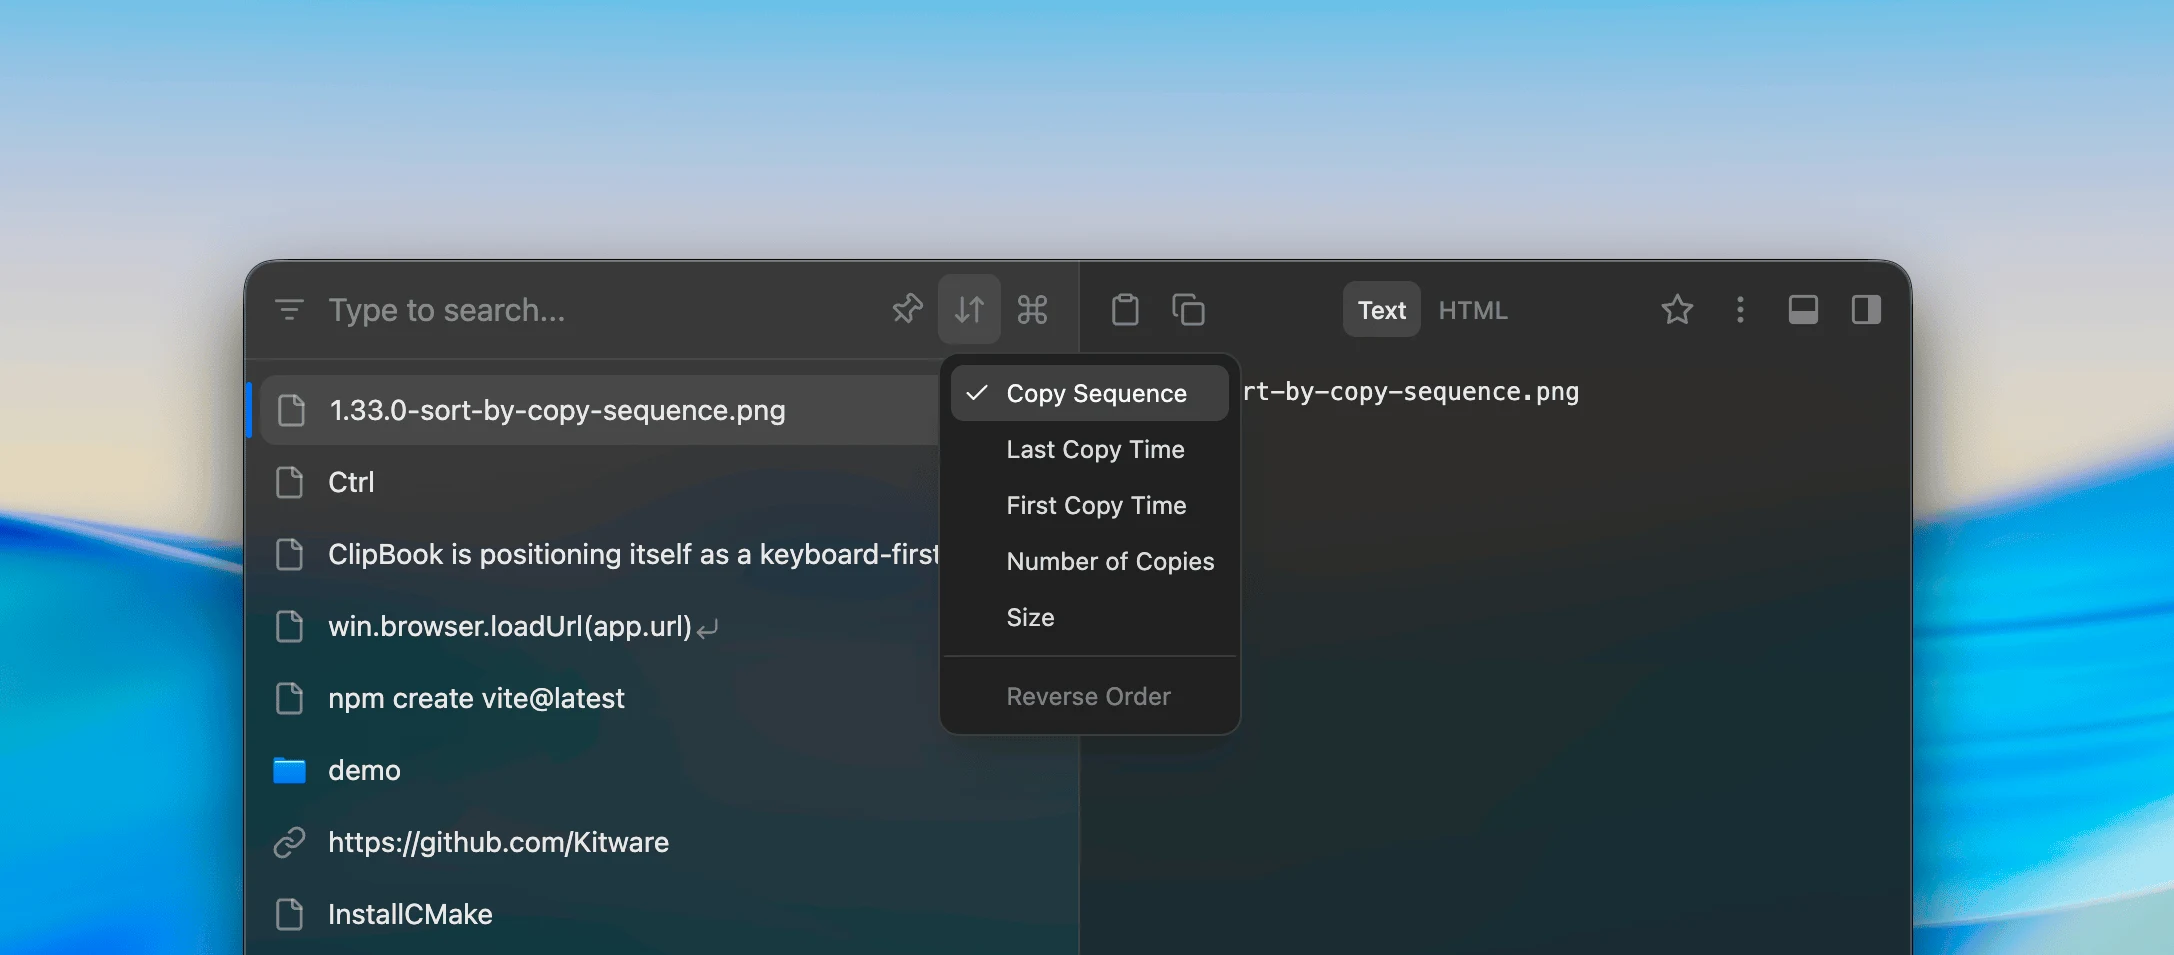The image size is (2174, 955).
Task: Click the keyboard shortcuts command icon
Action: (1032, 309)
